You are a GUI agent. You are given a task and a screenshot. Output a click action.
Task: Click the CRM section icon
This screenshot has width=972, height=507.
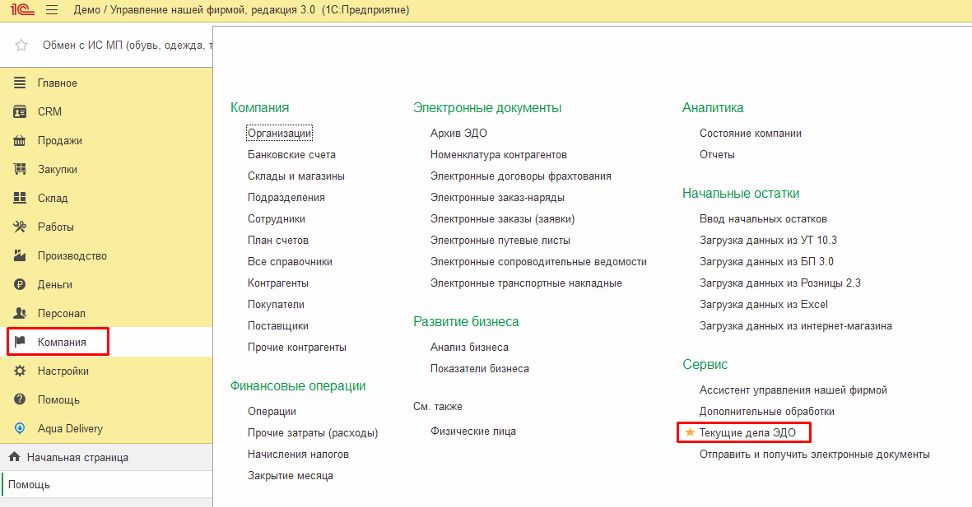[x=20, y=112]
